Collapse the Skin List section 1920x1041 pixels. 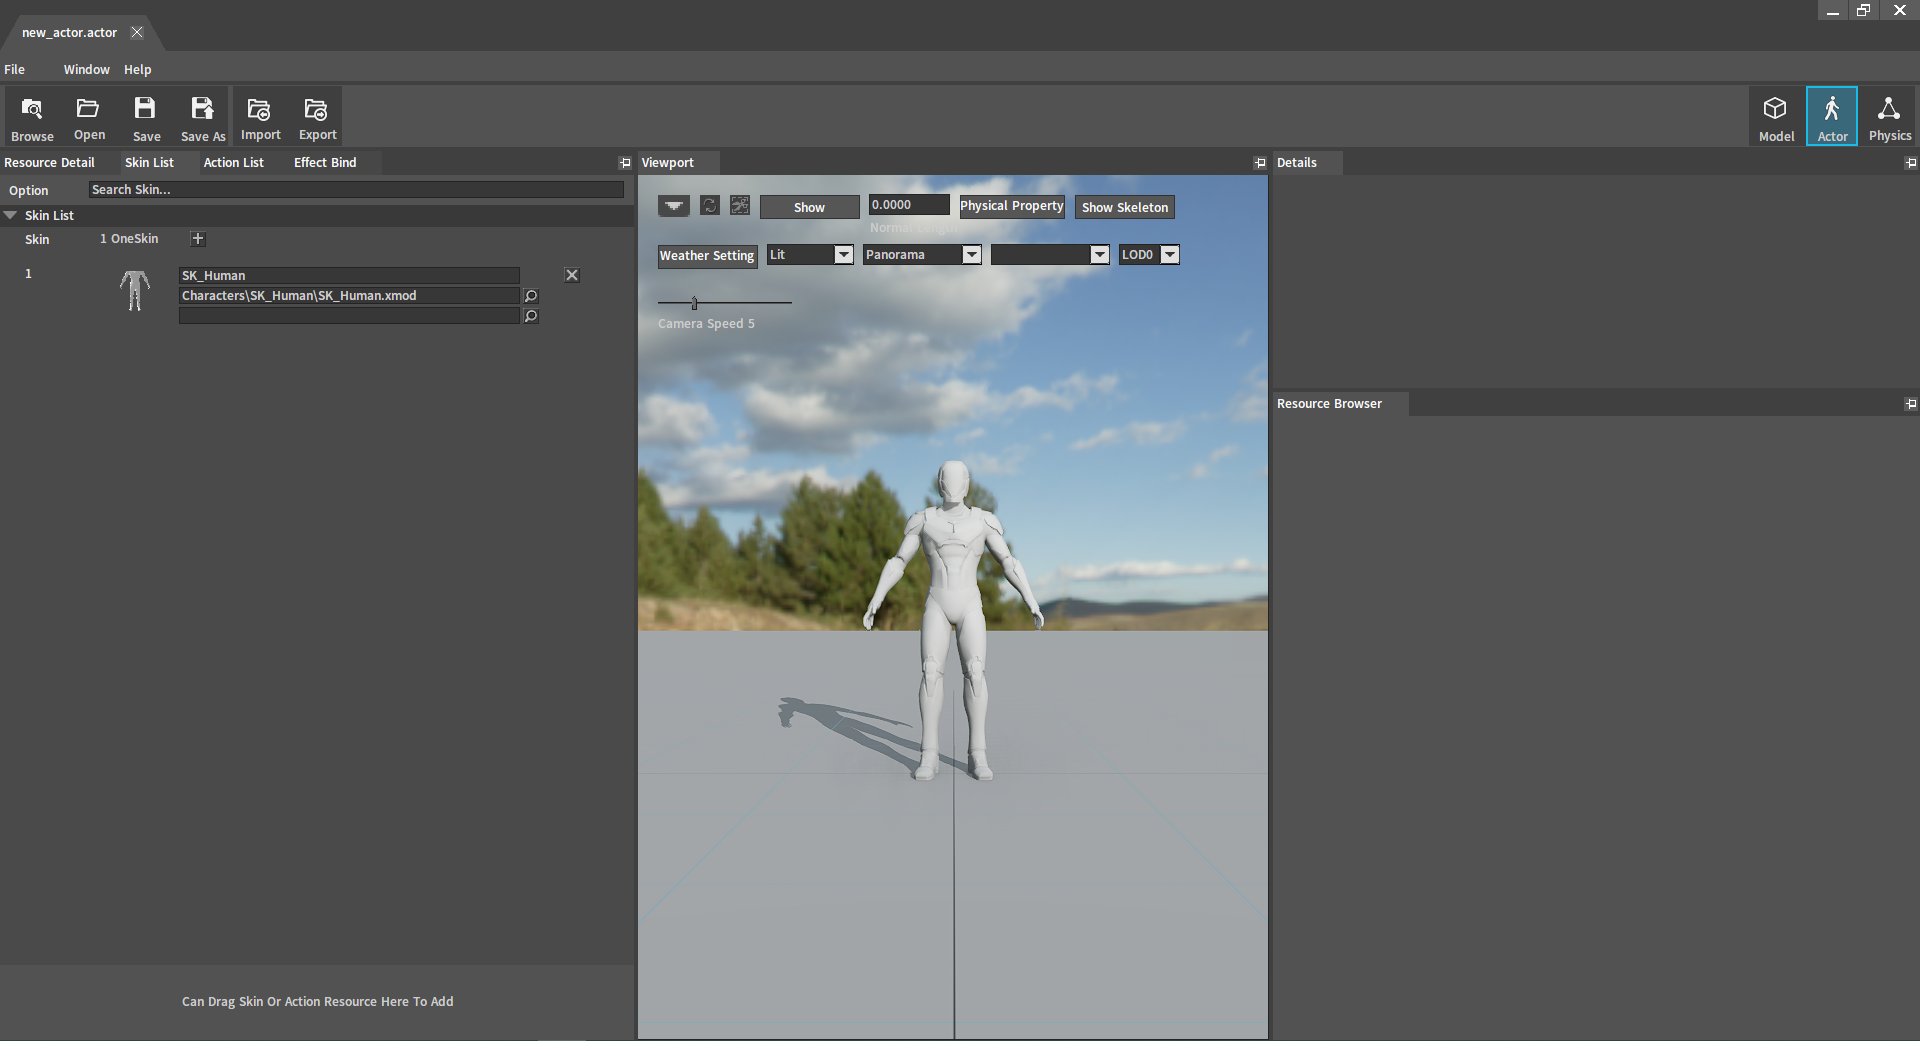pyautogui.click(x=10, y=215)
